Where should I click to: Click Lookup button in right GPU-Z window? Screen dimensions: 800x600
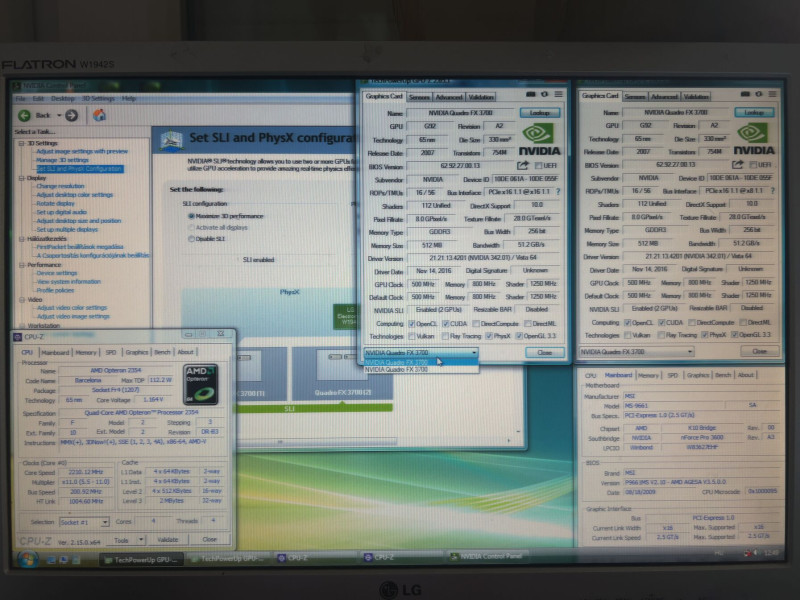(754, 112)
